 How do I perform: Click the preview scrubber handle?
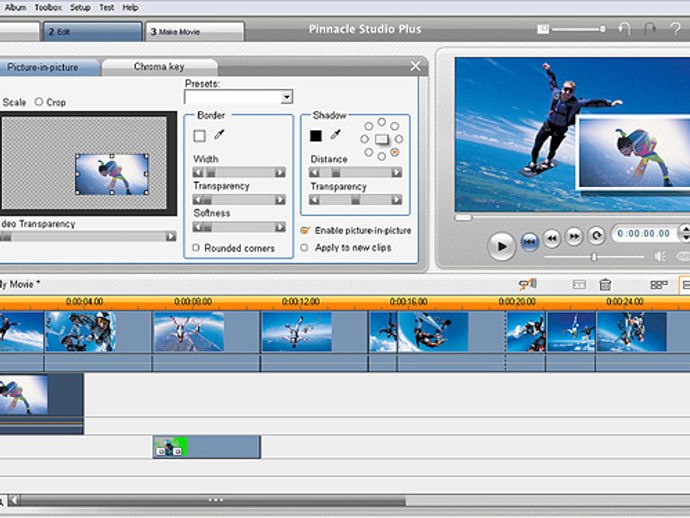[x=463, y=217]
